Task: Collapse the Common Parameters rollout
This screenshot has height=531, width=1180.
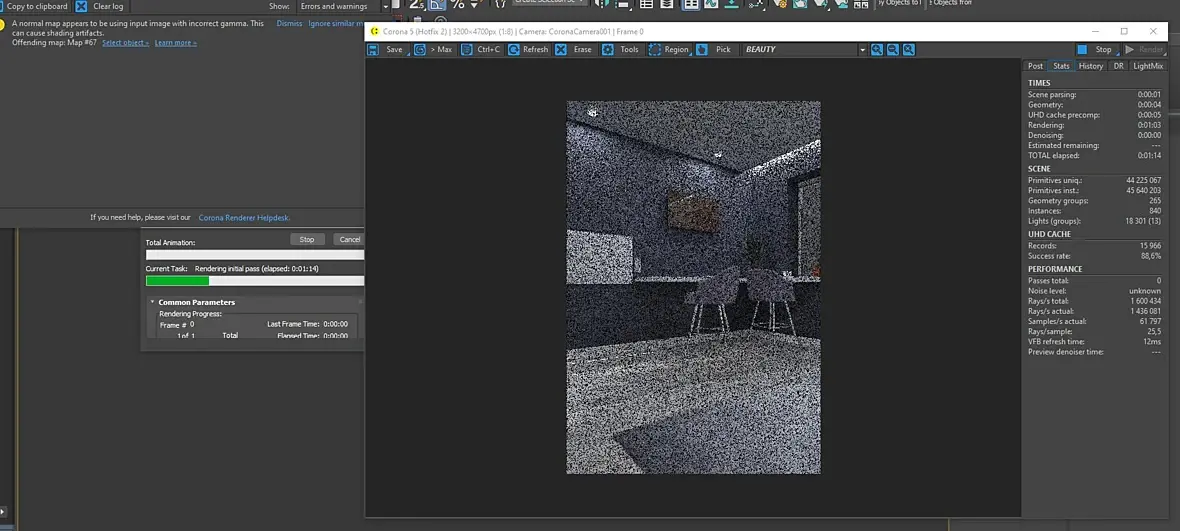Action: (x=196, y=302)
